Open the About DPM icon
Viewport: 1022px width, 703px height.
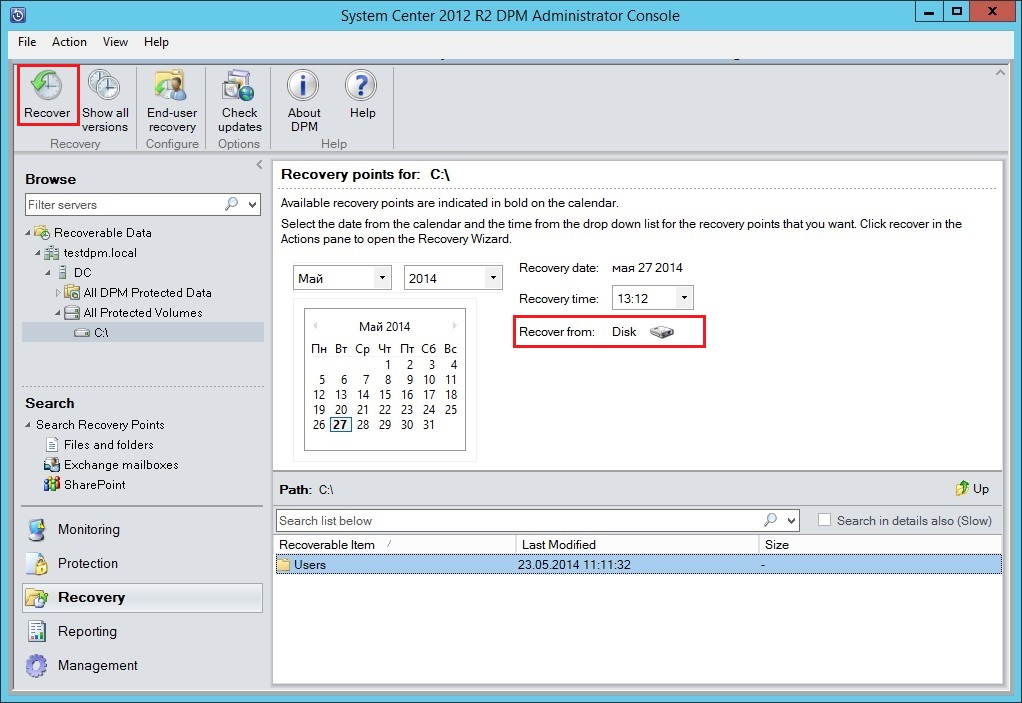[304, 87]
